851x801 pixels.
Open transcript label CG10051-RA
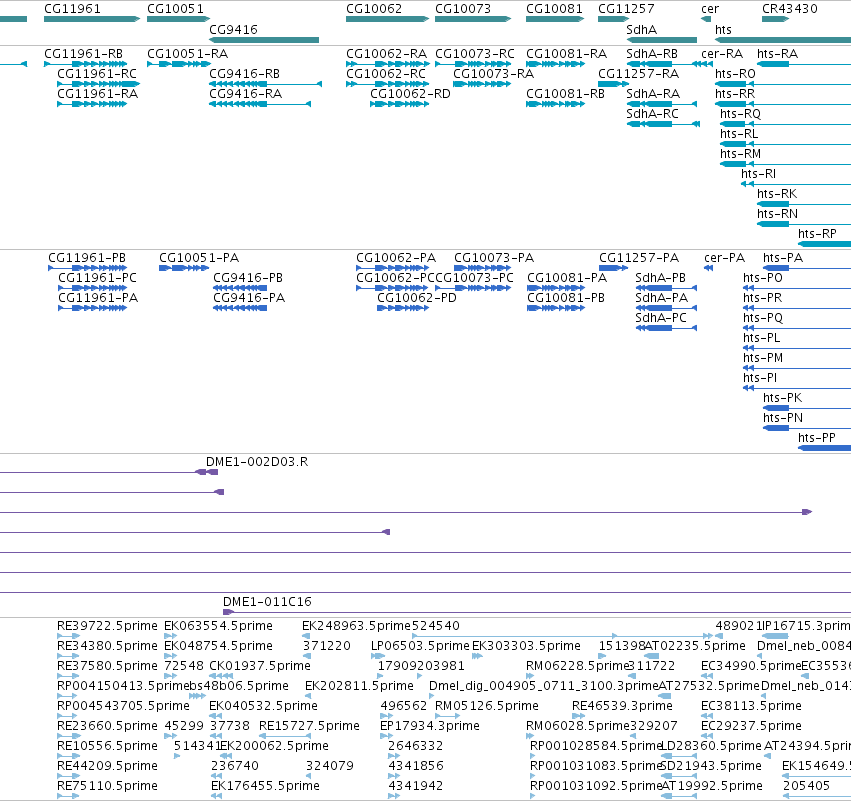(x=187, y=54)
